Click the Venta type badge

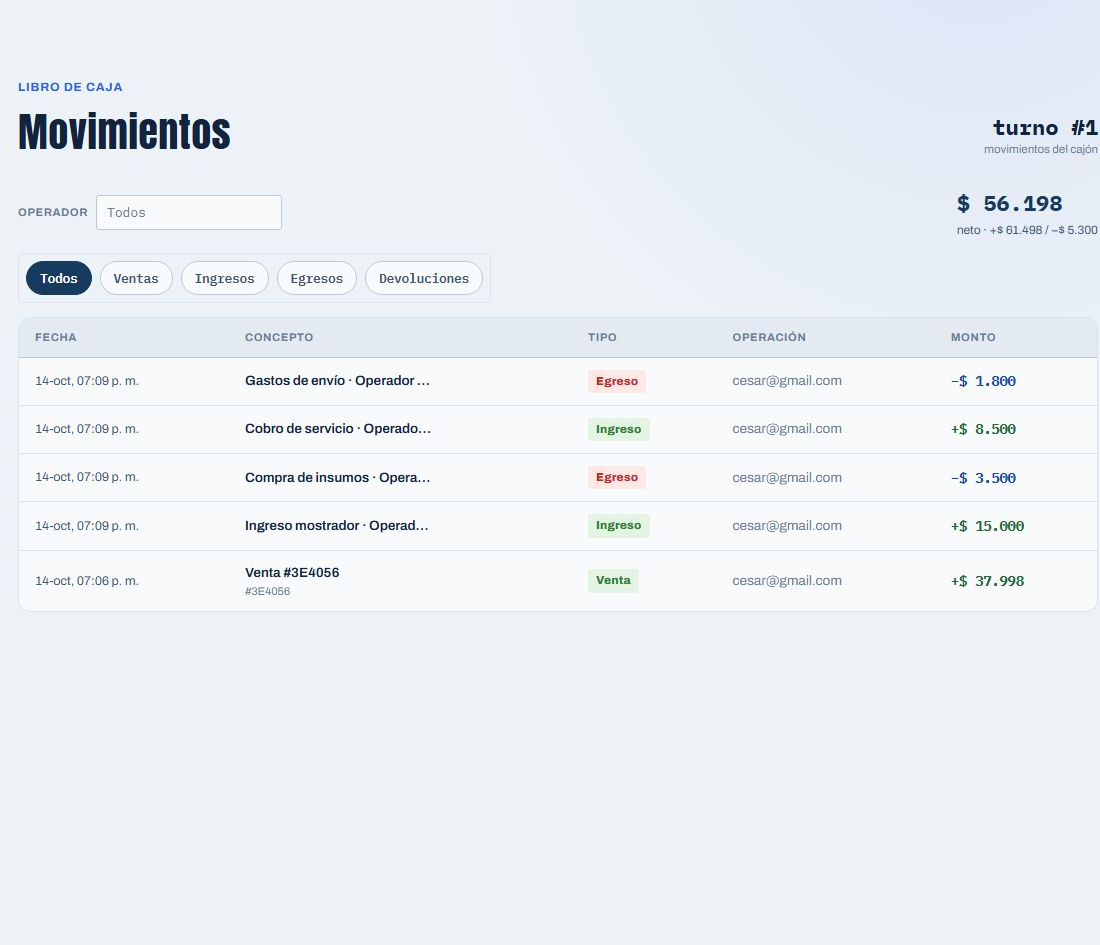[x=613, y=581]
